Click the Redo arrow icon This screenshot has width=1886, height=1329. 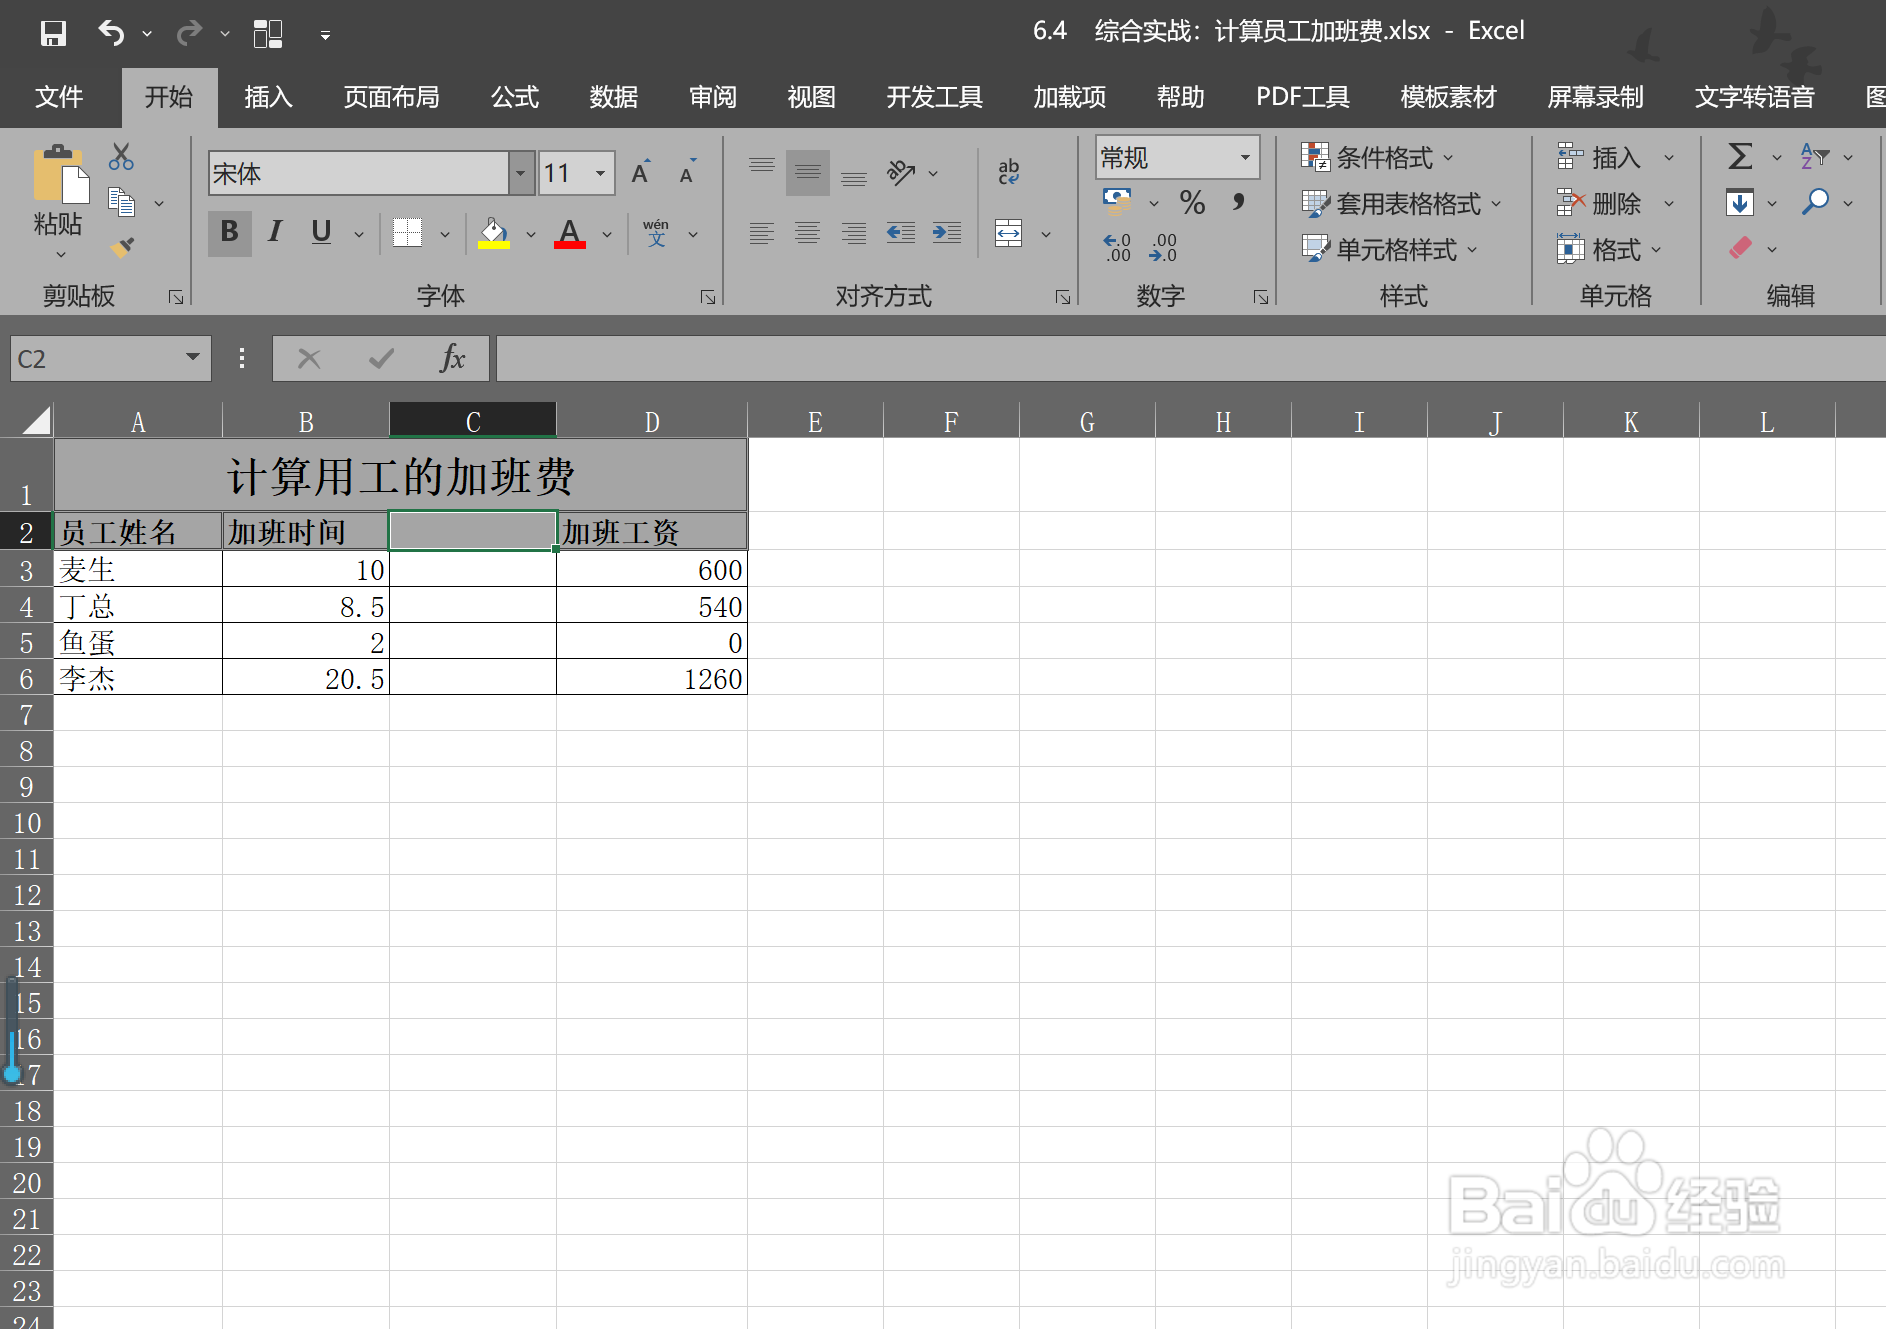pyautogui.click(x=188, y=33)
